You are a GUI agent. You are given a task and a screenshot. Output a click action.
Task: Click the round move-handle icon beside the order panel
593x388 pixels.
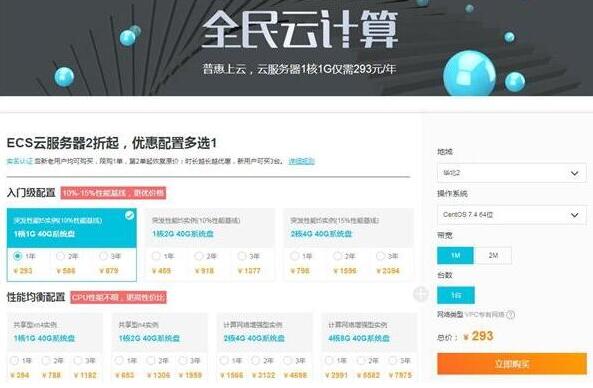pos(421,294)
